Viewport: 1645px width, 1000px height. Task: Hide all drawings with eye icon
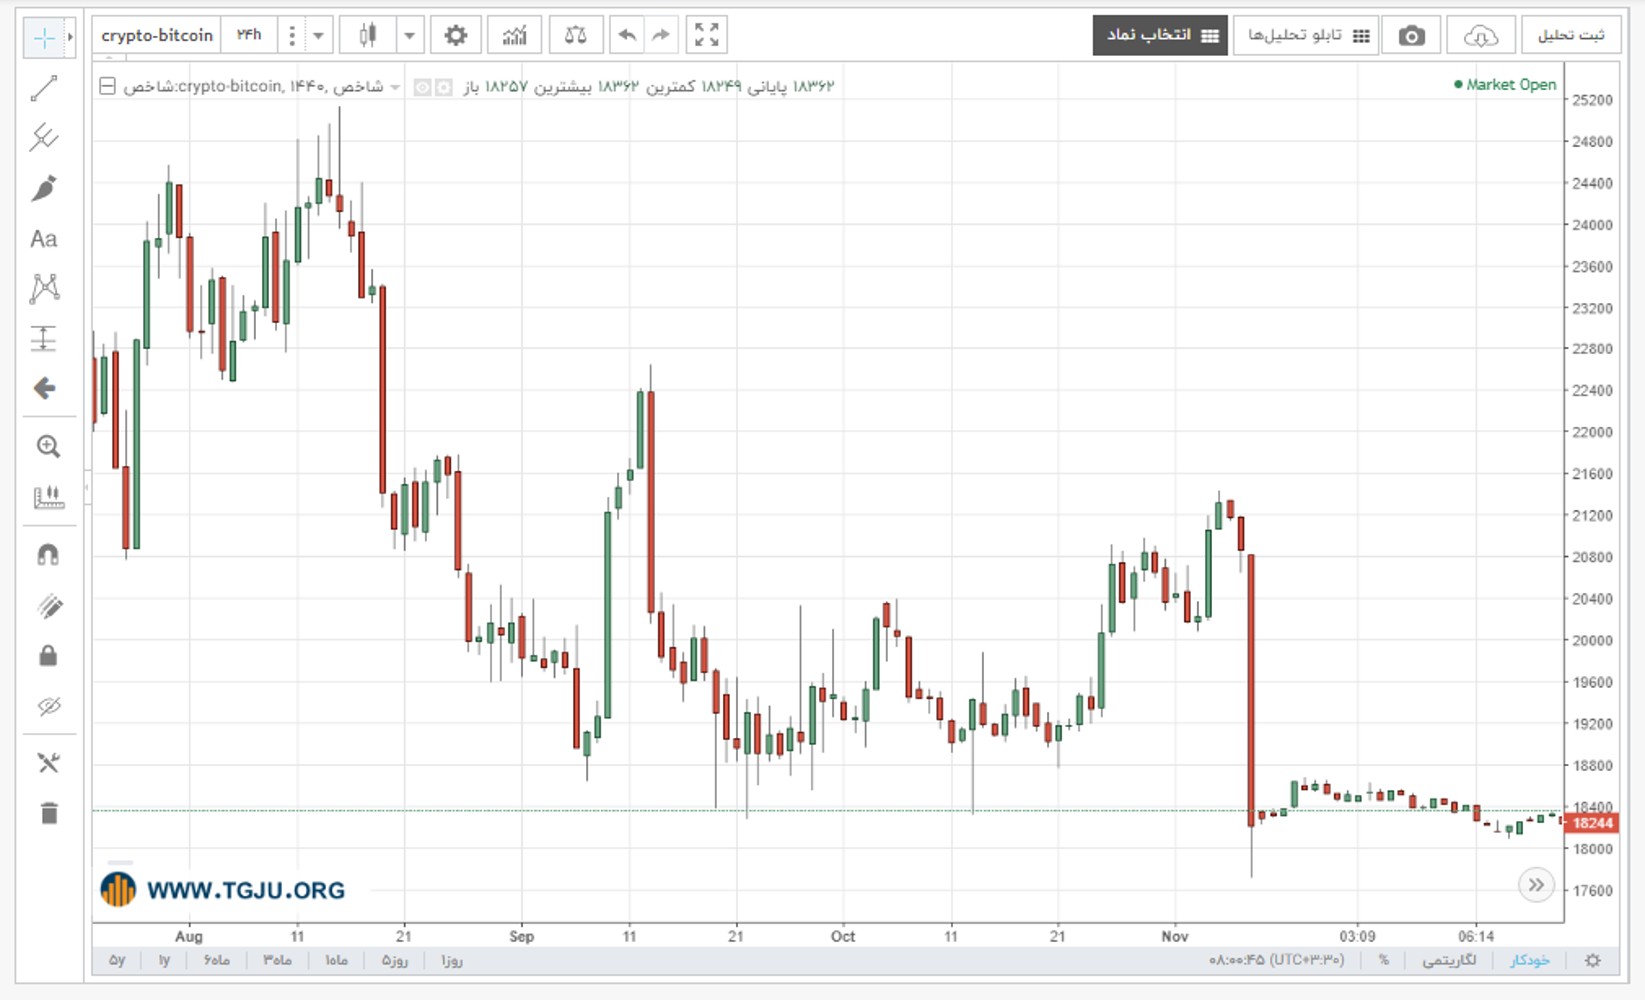tap(48, 706)
